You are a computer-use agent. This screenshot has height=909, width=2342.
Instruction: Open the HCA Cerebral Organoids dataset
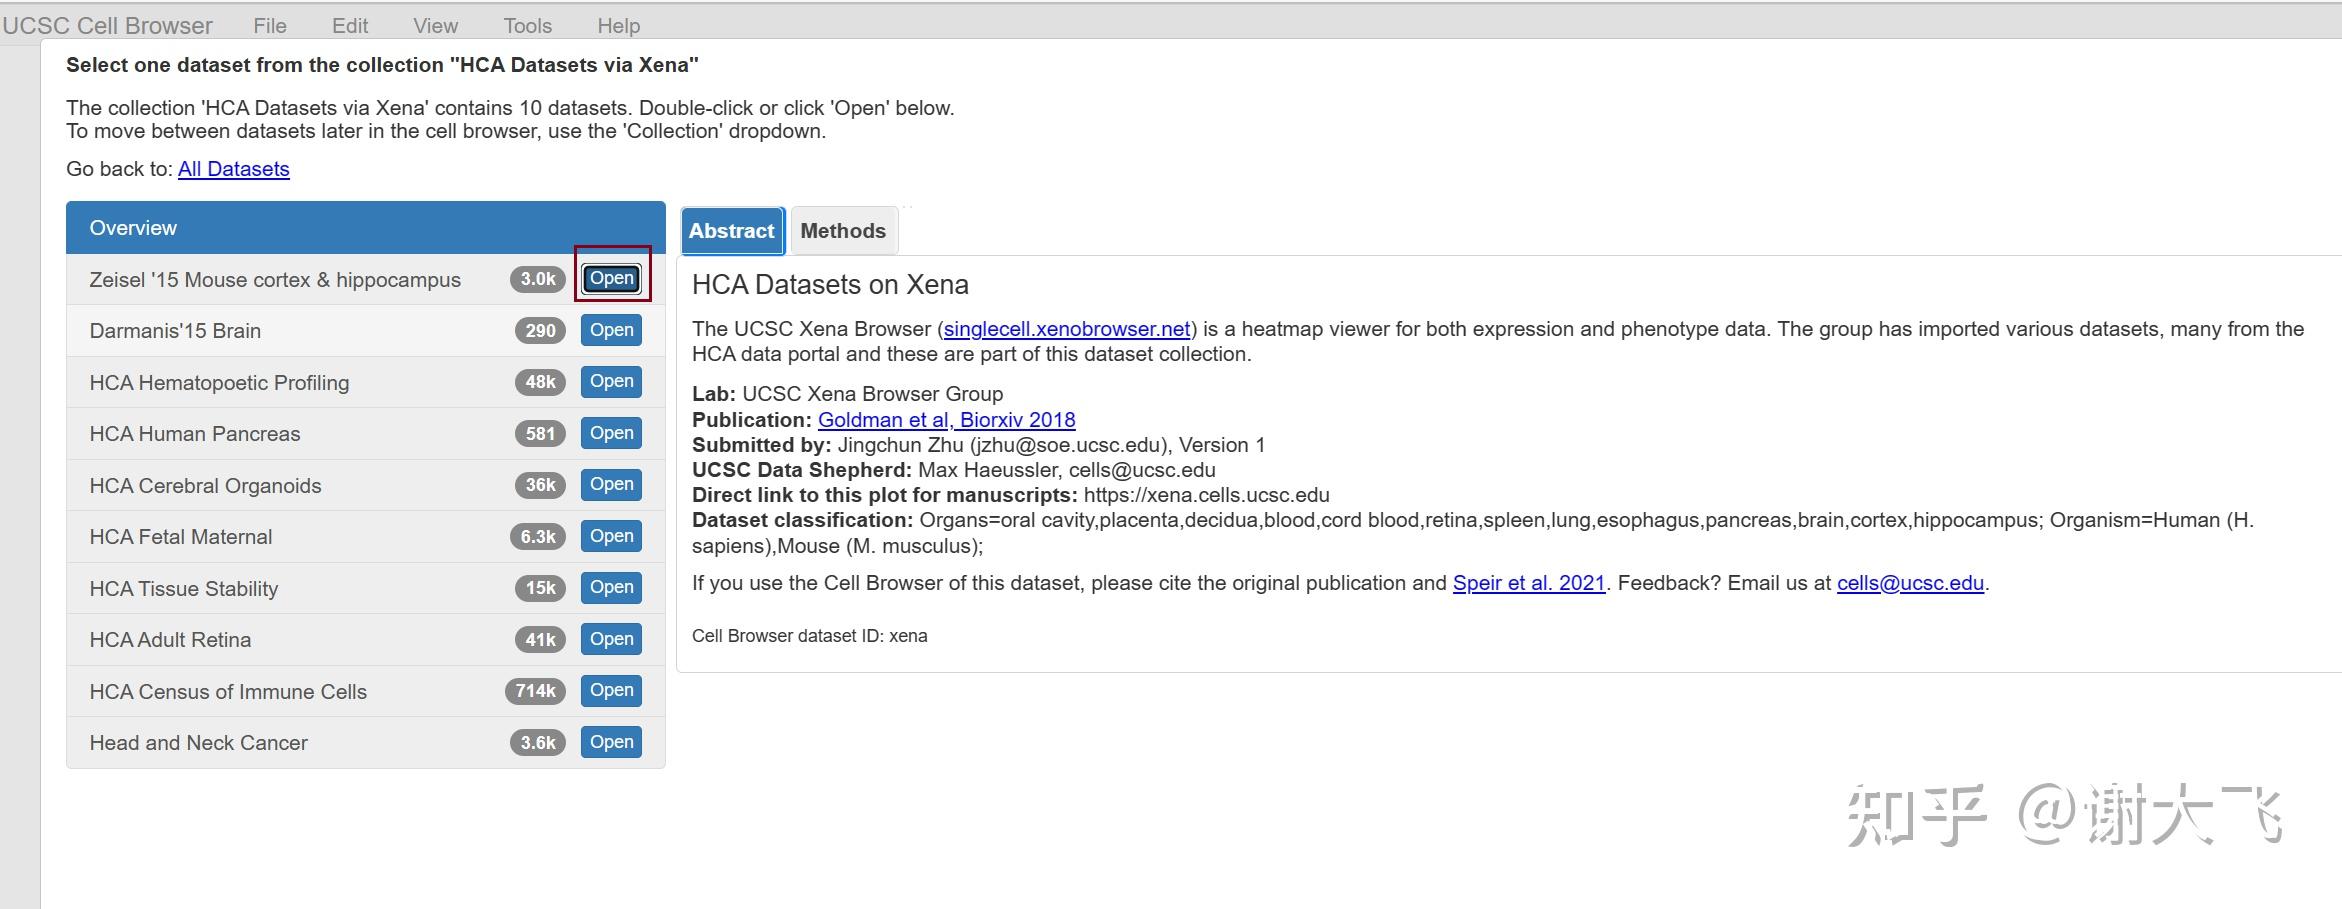[610, 484]
